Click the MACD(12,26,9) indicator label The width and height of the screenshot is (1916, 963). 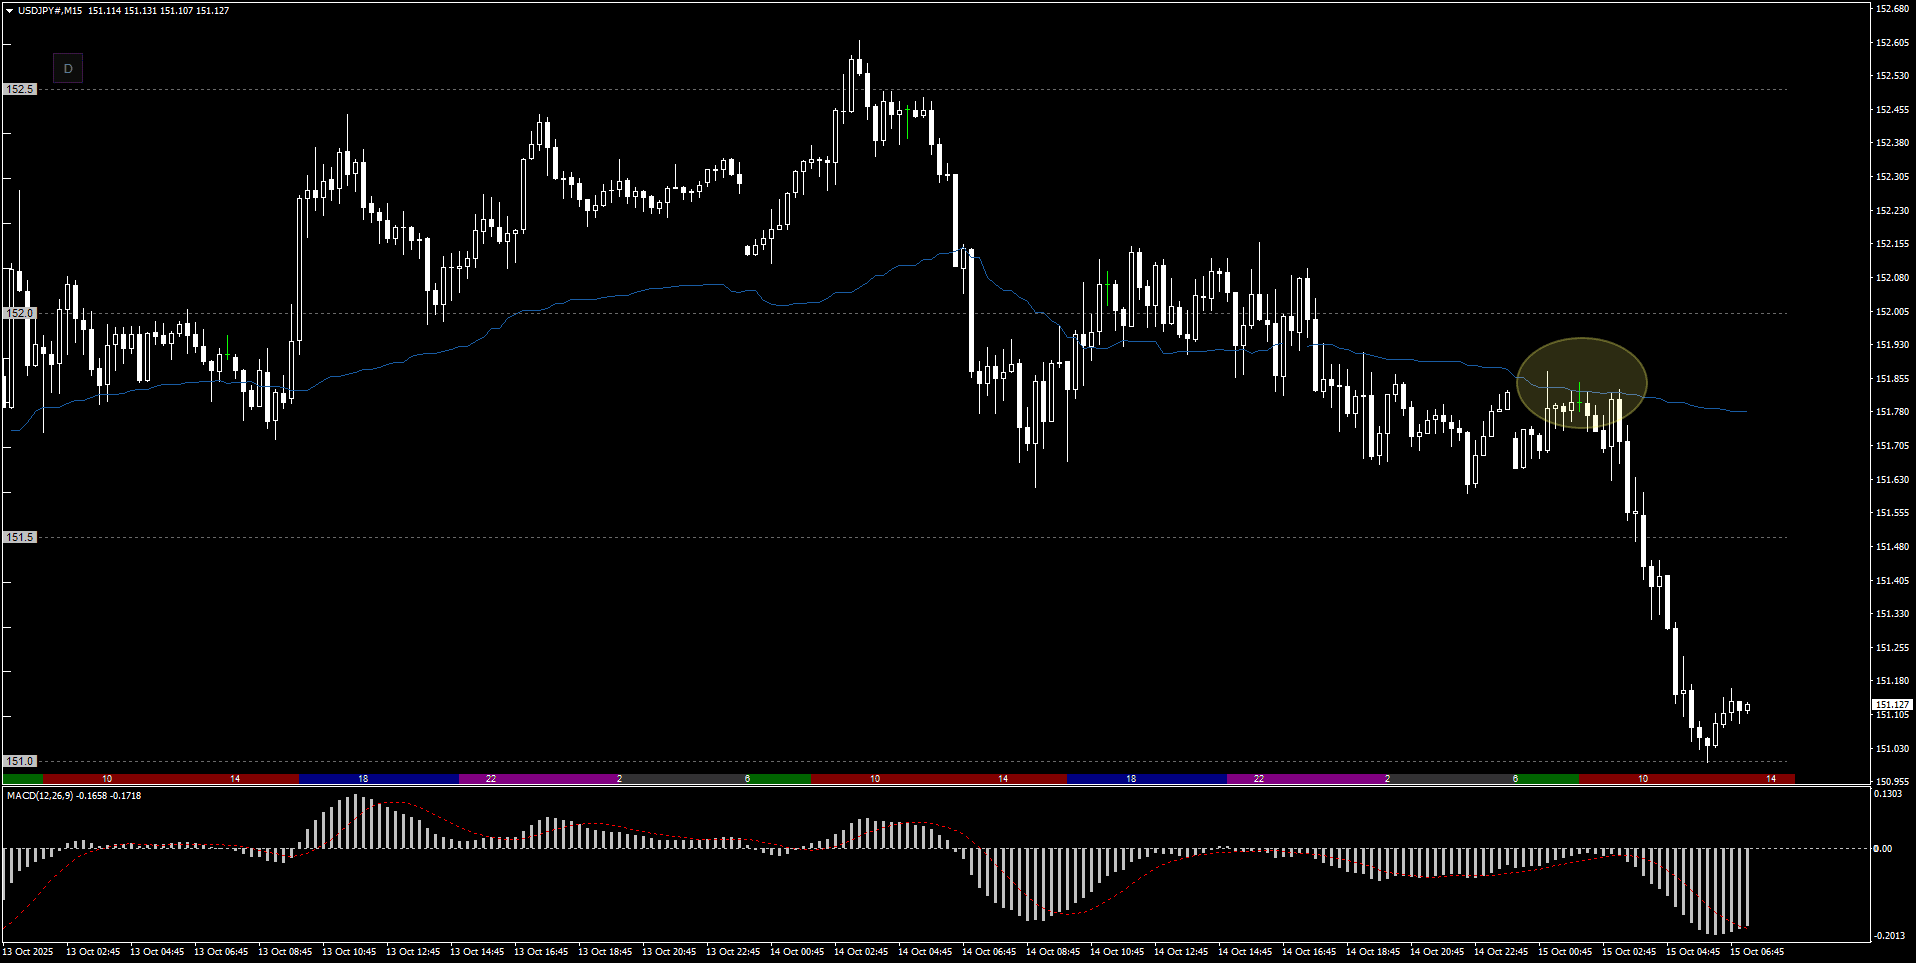[x=73, y=796]
